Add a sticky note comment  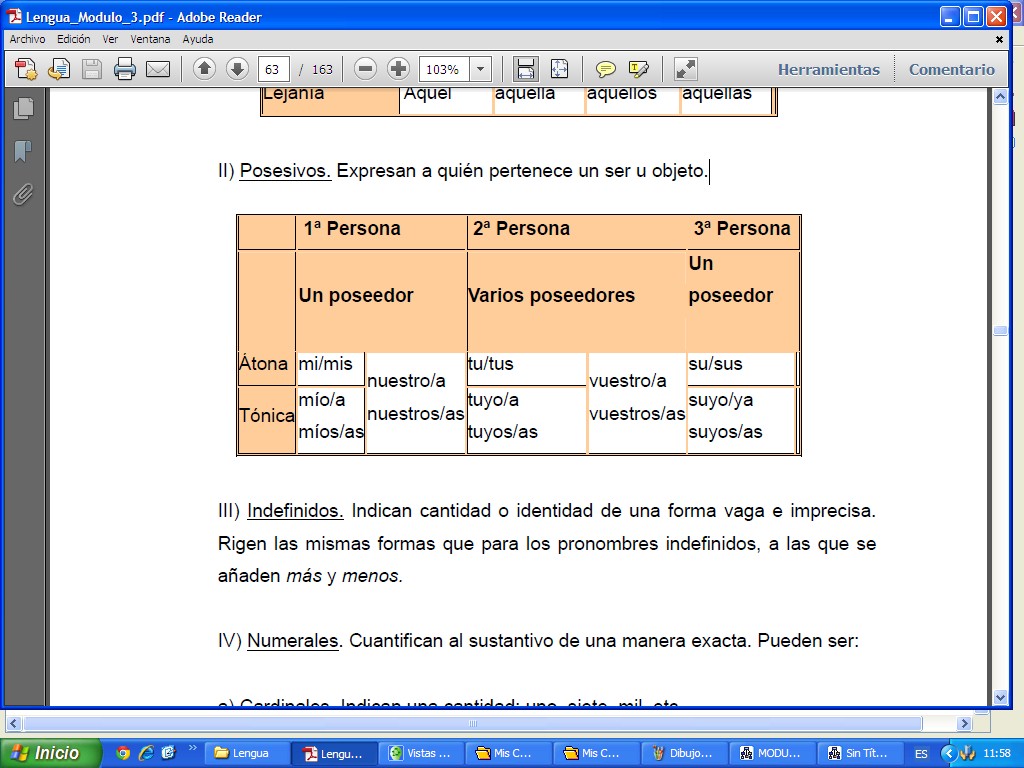[605, 69]
